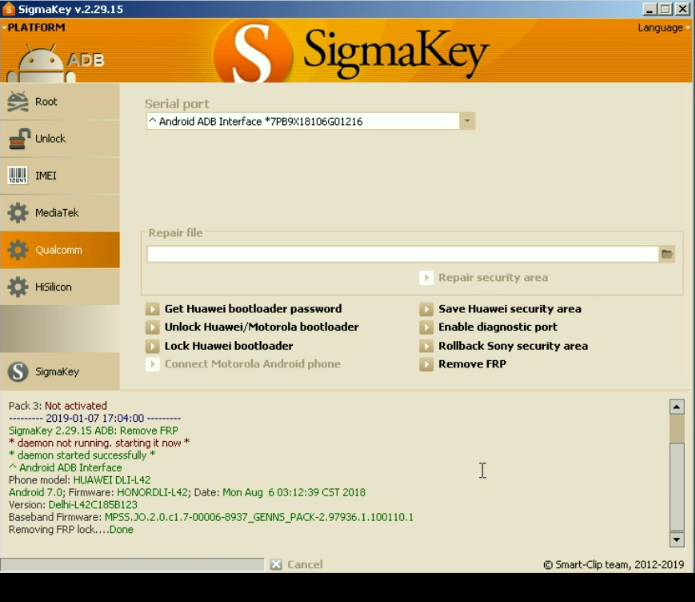Click the Smart-Clip team copyright text

point(614,564)
